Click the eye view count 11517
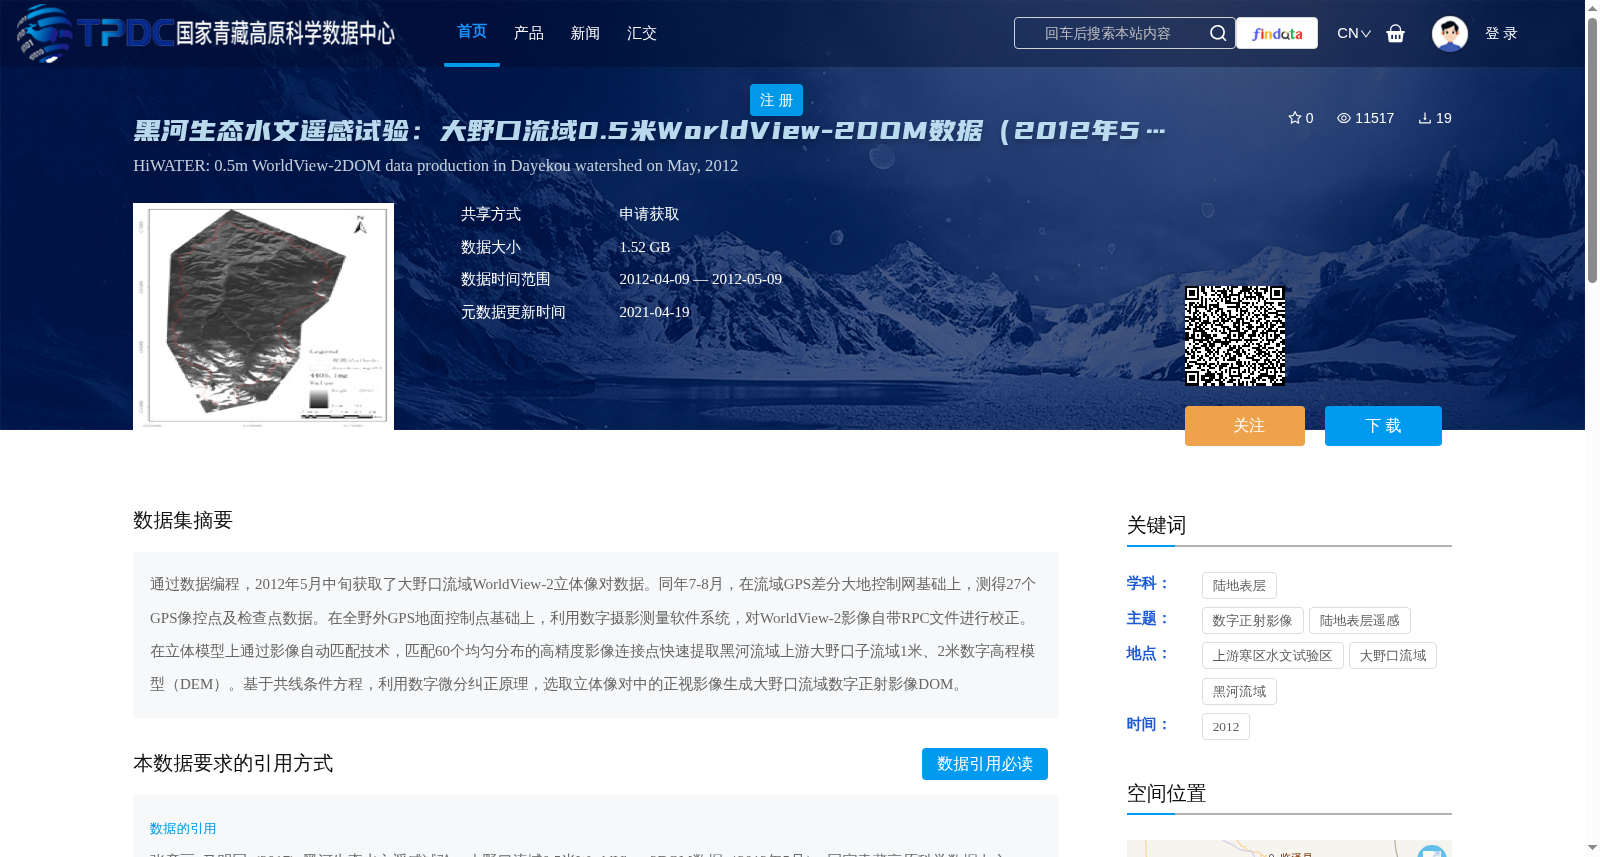This screenshot has width=1600, height=857. pyautogui.click(x=1366, y=118)
